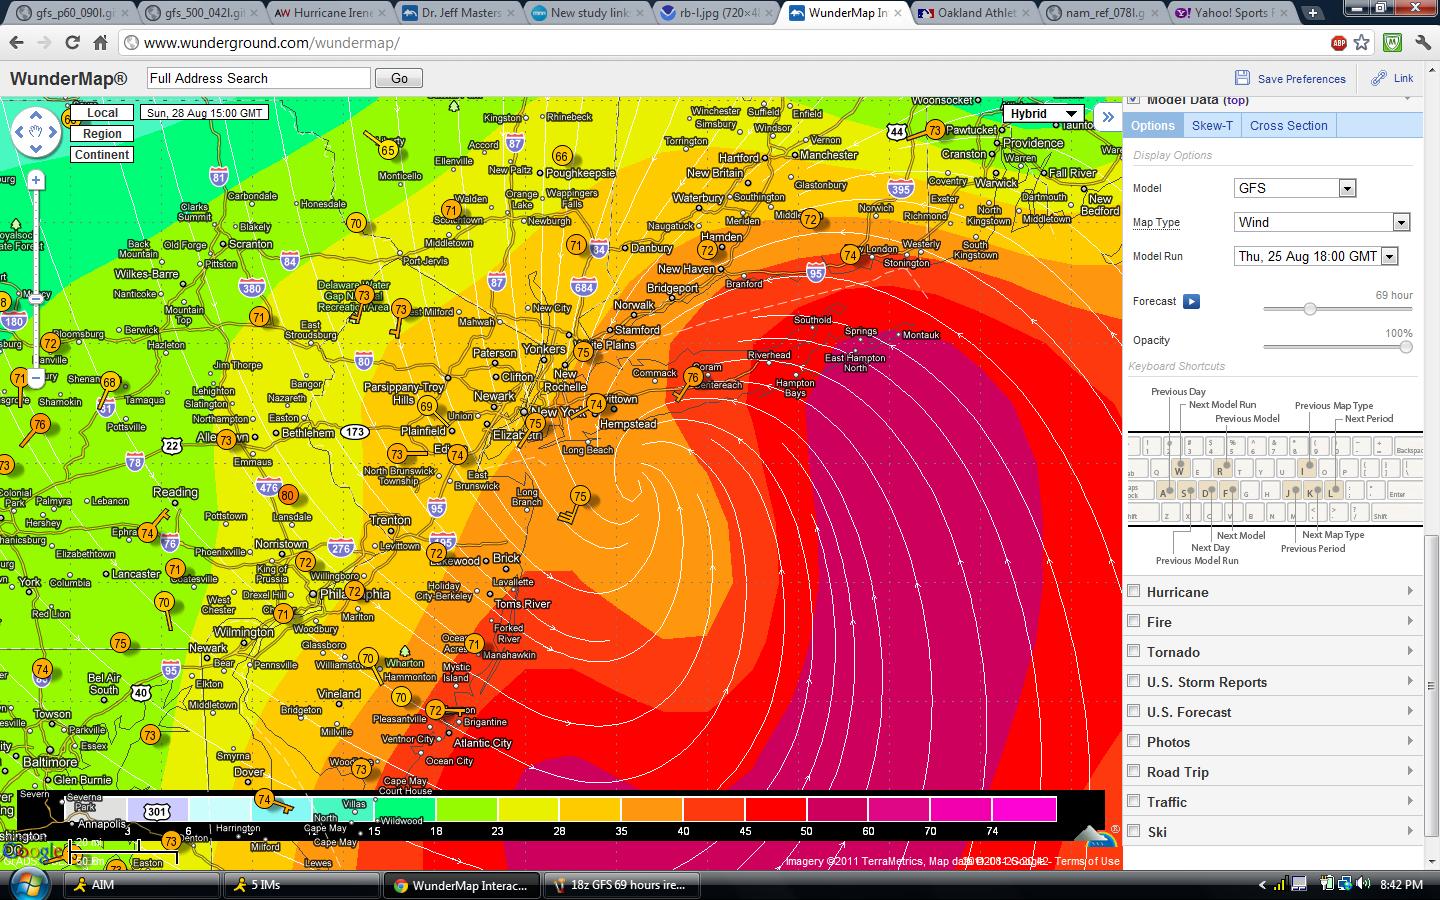The width and height of the screenshot is (1440, 900).
Task: Click the browser address bar URL
Action: click(272, 43)
